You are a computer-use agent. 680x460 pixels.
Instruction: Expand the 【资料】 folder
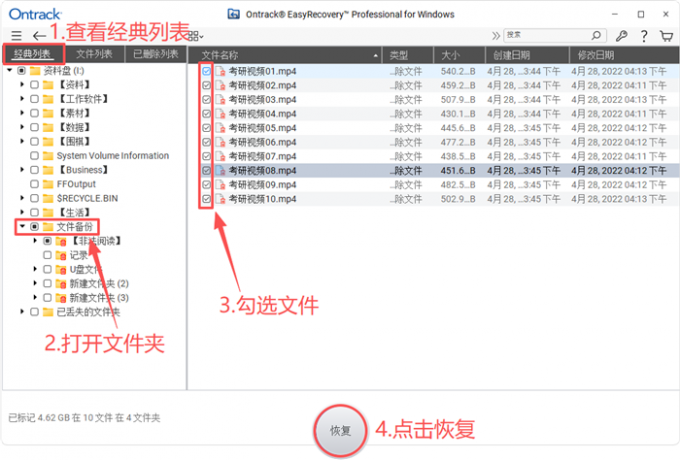coord(22,85)
